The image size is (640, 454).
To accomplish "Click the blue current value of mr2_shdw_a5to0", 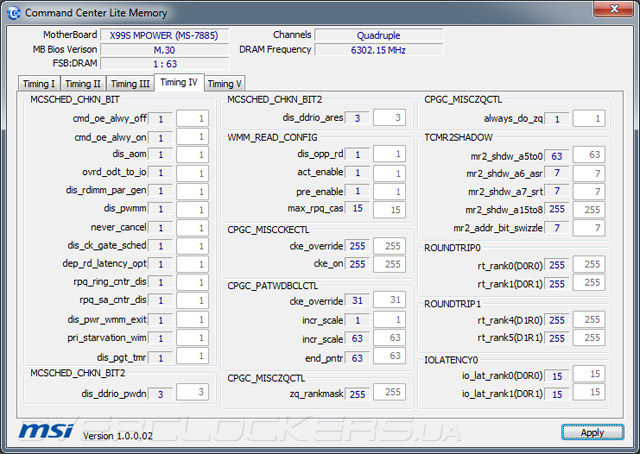I will [557, 156].
